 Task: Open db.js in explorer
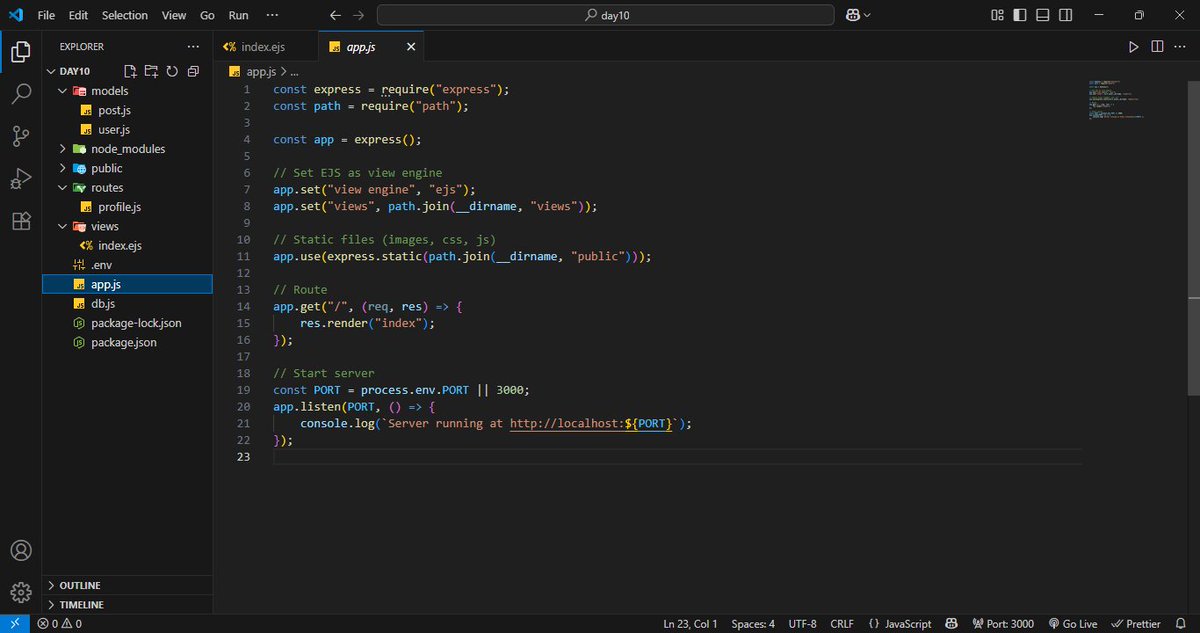pyautogui.click(x=103, y=304)
